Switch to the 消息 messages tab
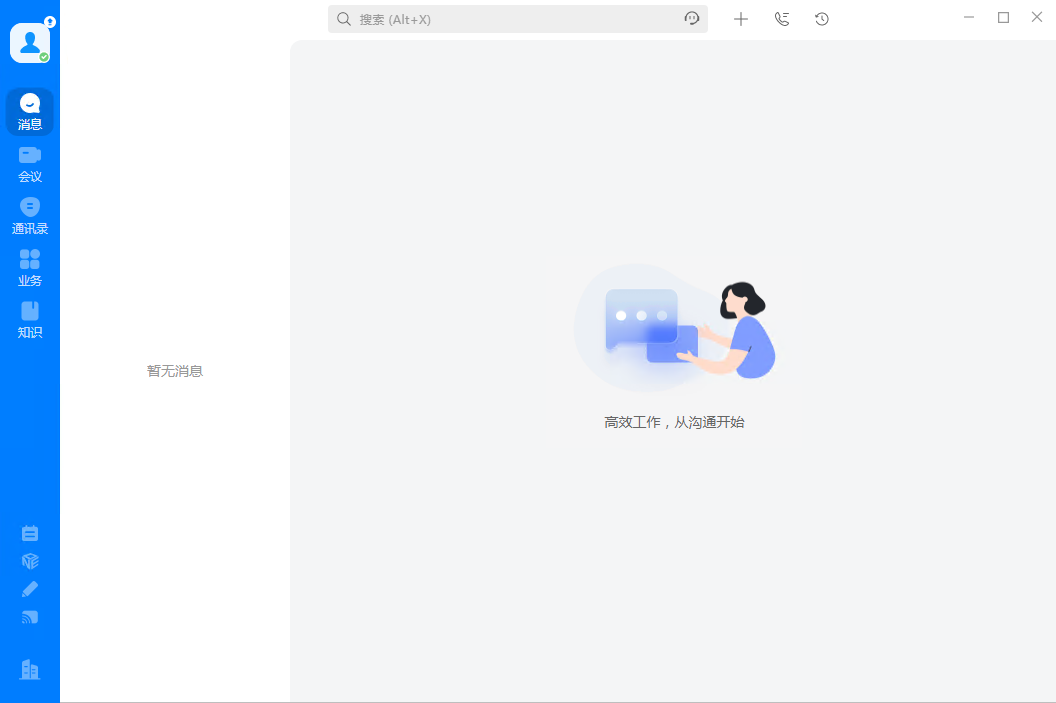 (x=30, y=111)
